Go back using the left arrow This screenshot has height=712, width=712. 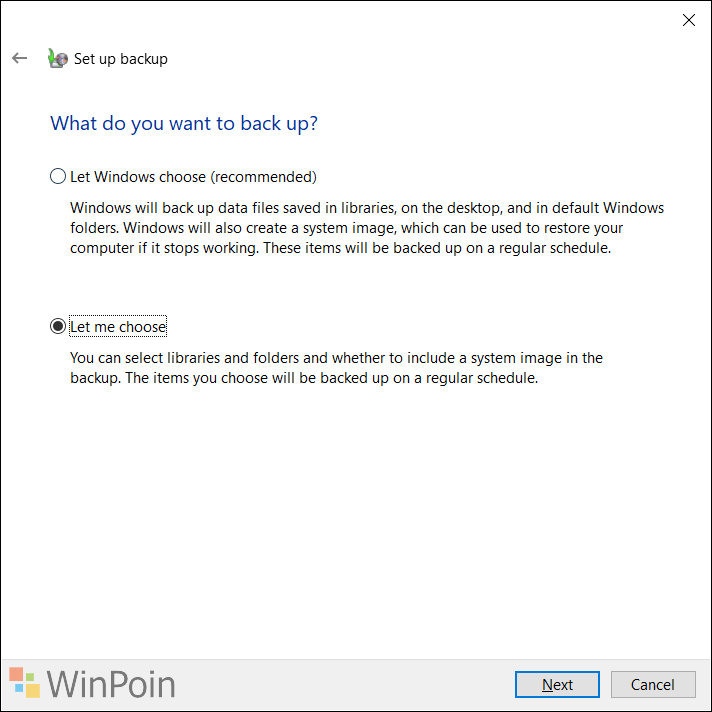pyautogui.click(x=20, y=58)
